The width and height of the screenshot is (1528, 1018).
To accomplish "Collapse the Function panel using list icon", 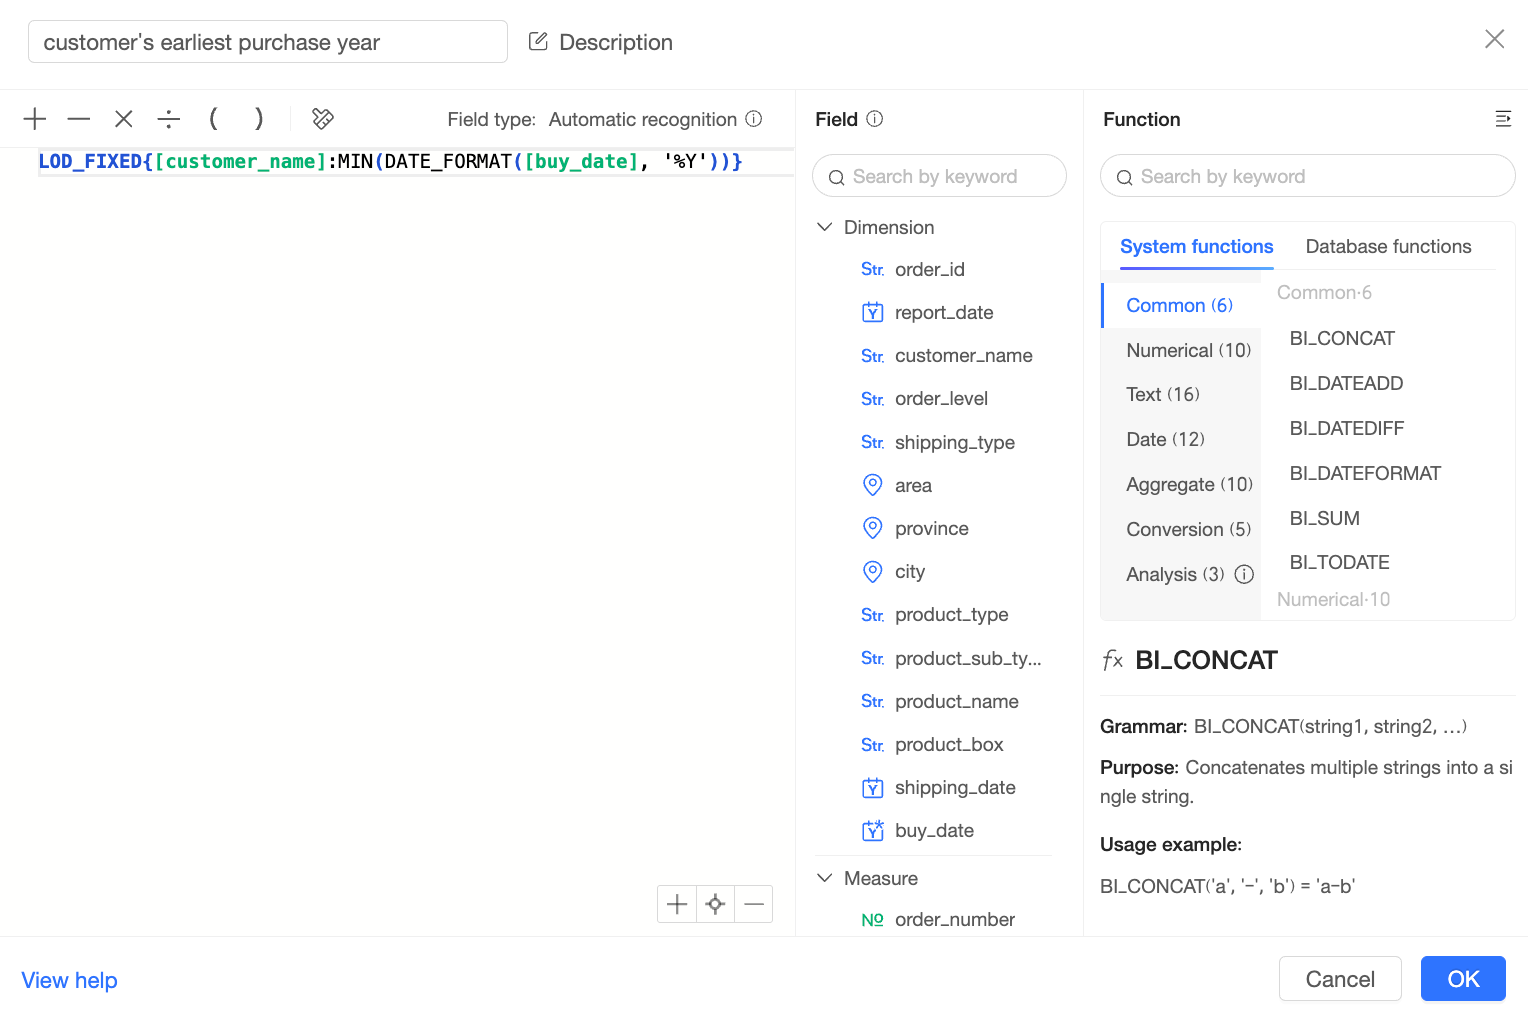I will pyautogui.click(x=1502, y=119).
